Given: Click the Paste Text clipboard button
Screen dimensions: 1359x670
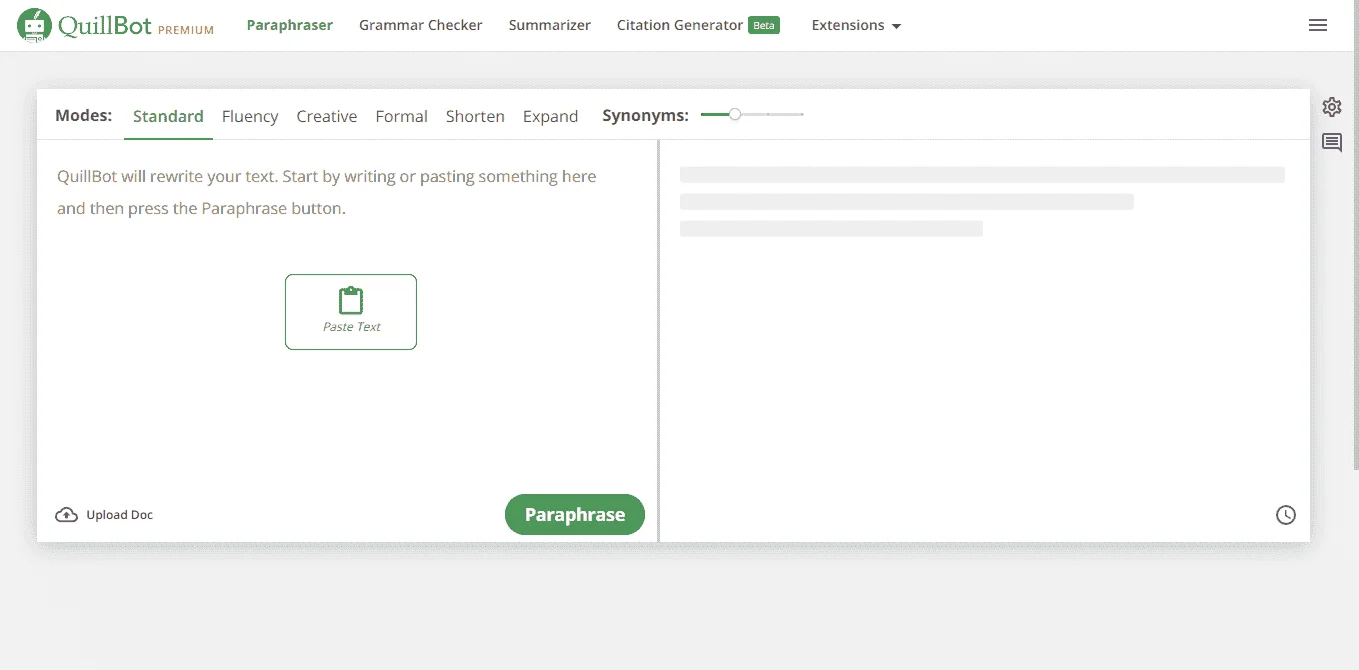Looking at the screenshot, I should (351, 312).
